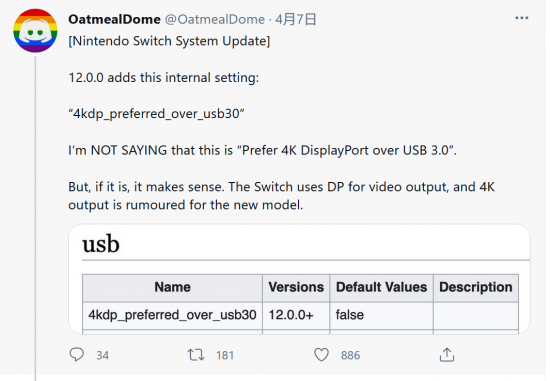Viewport: 550px width, 381px height.
Task: Open the three-dot more options menu
Action: [x=522, y=18]
